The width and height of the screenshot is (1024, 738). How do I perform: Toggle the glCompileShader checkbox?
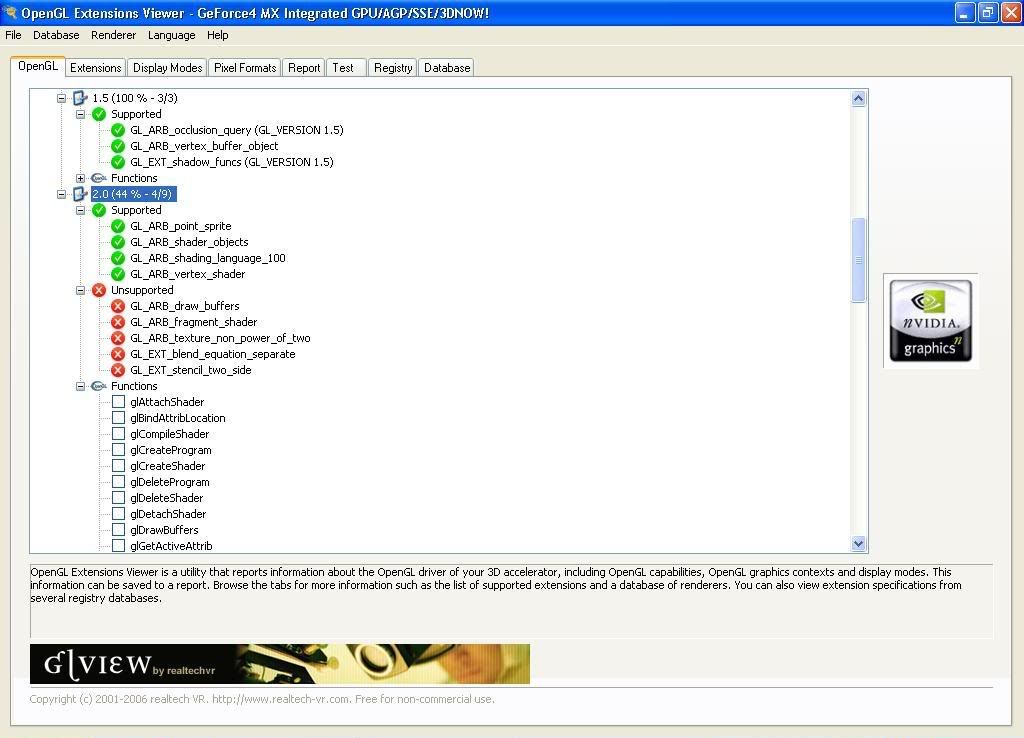click(118, 434)
